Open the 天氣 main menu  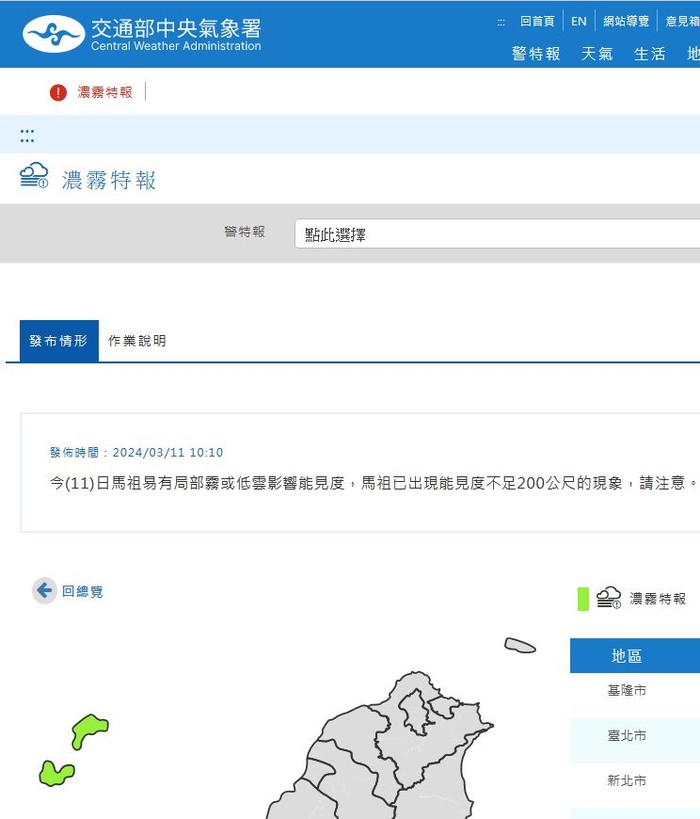597,54
